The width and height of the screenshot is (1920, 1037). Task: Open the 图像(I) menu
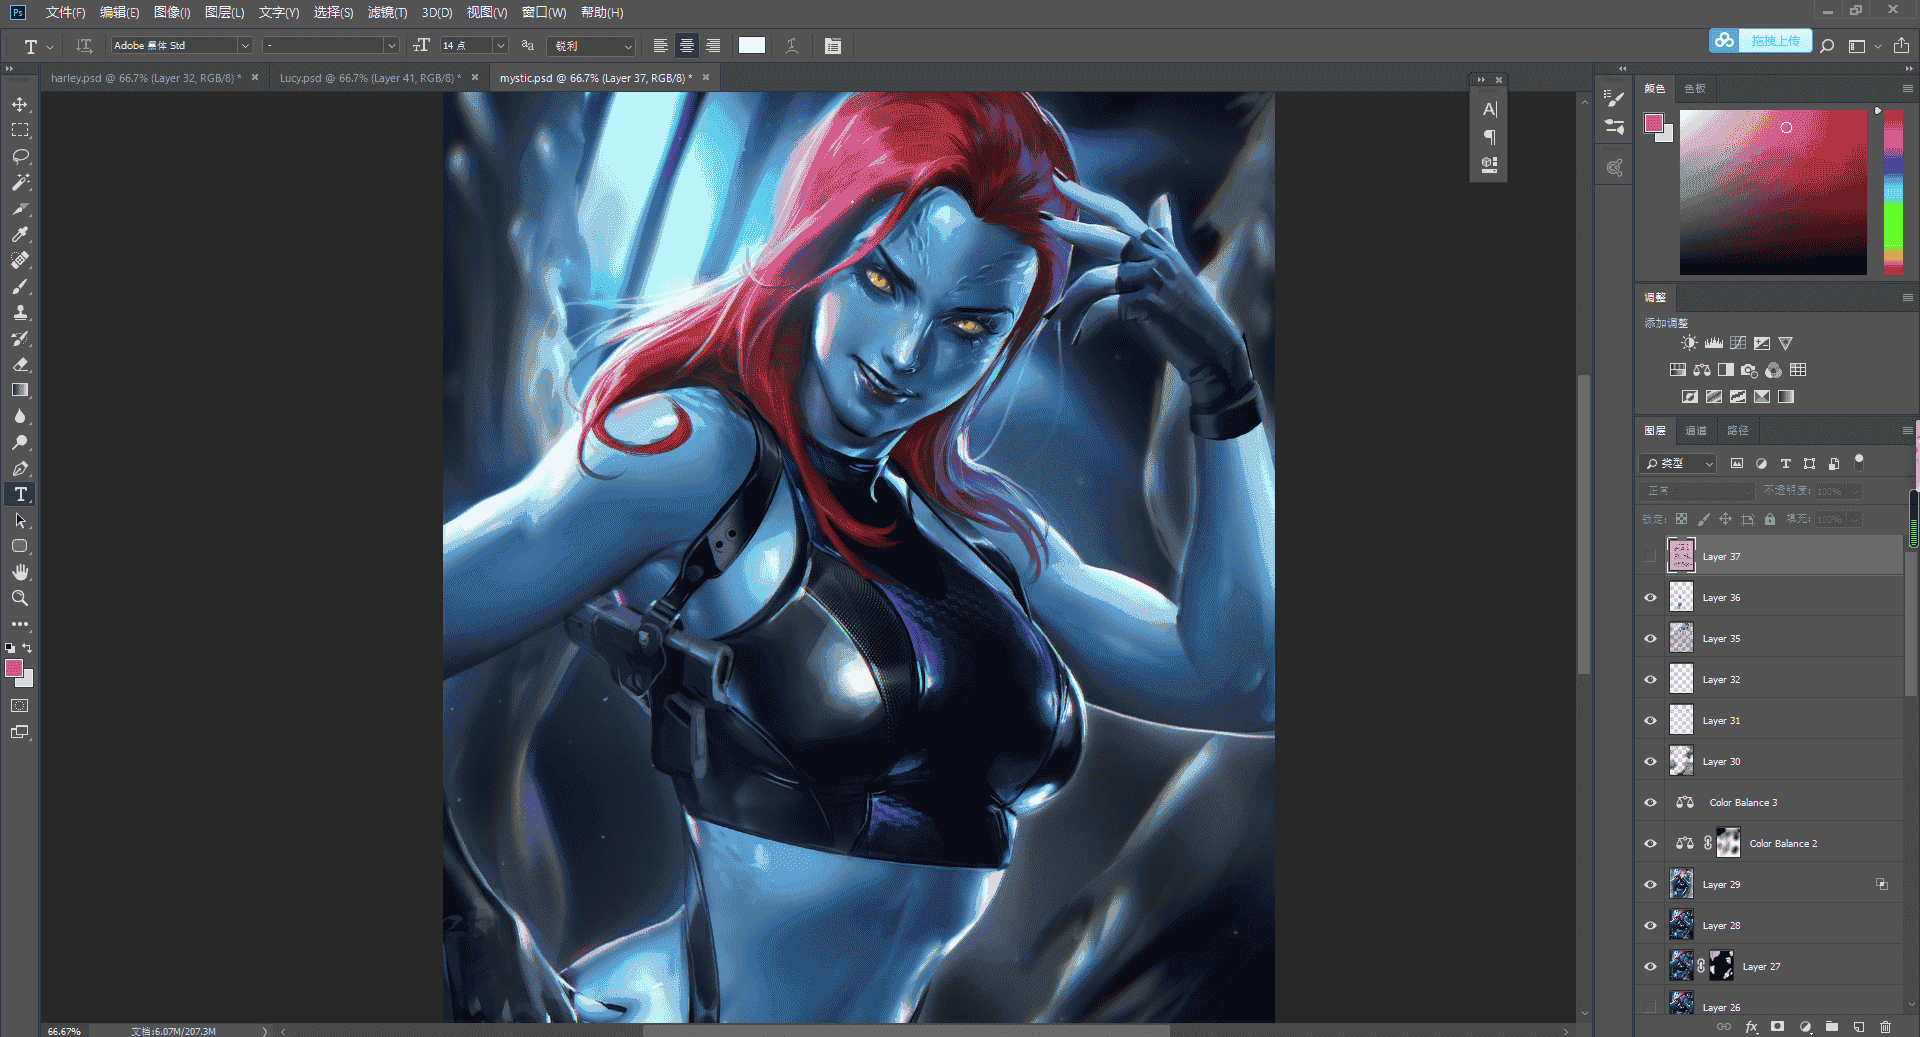click(x=172, y=12)
